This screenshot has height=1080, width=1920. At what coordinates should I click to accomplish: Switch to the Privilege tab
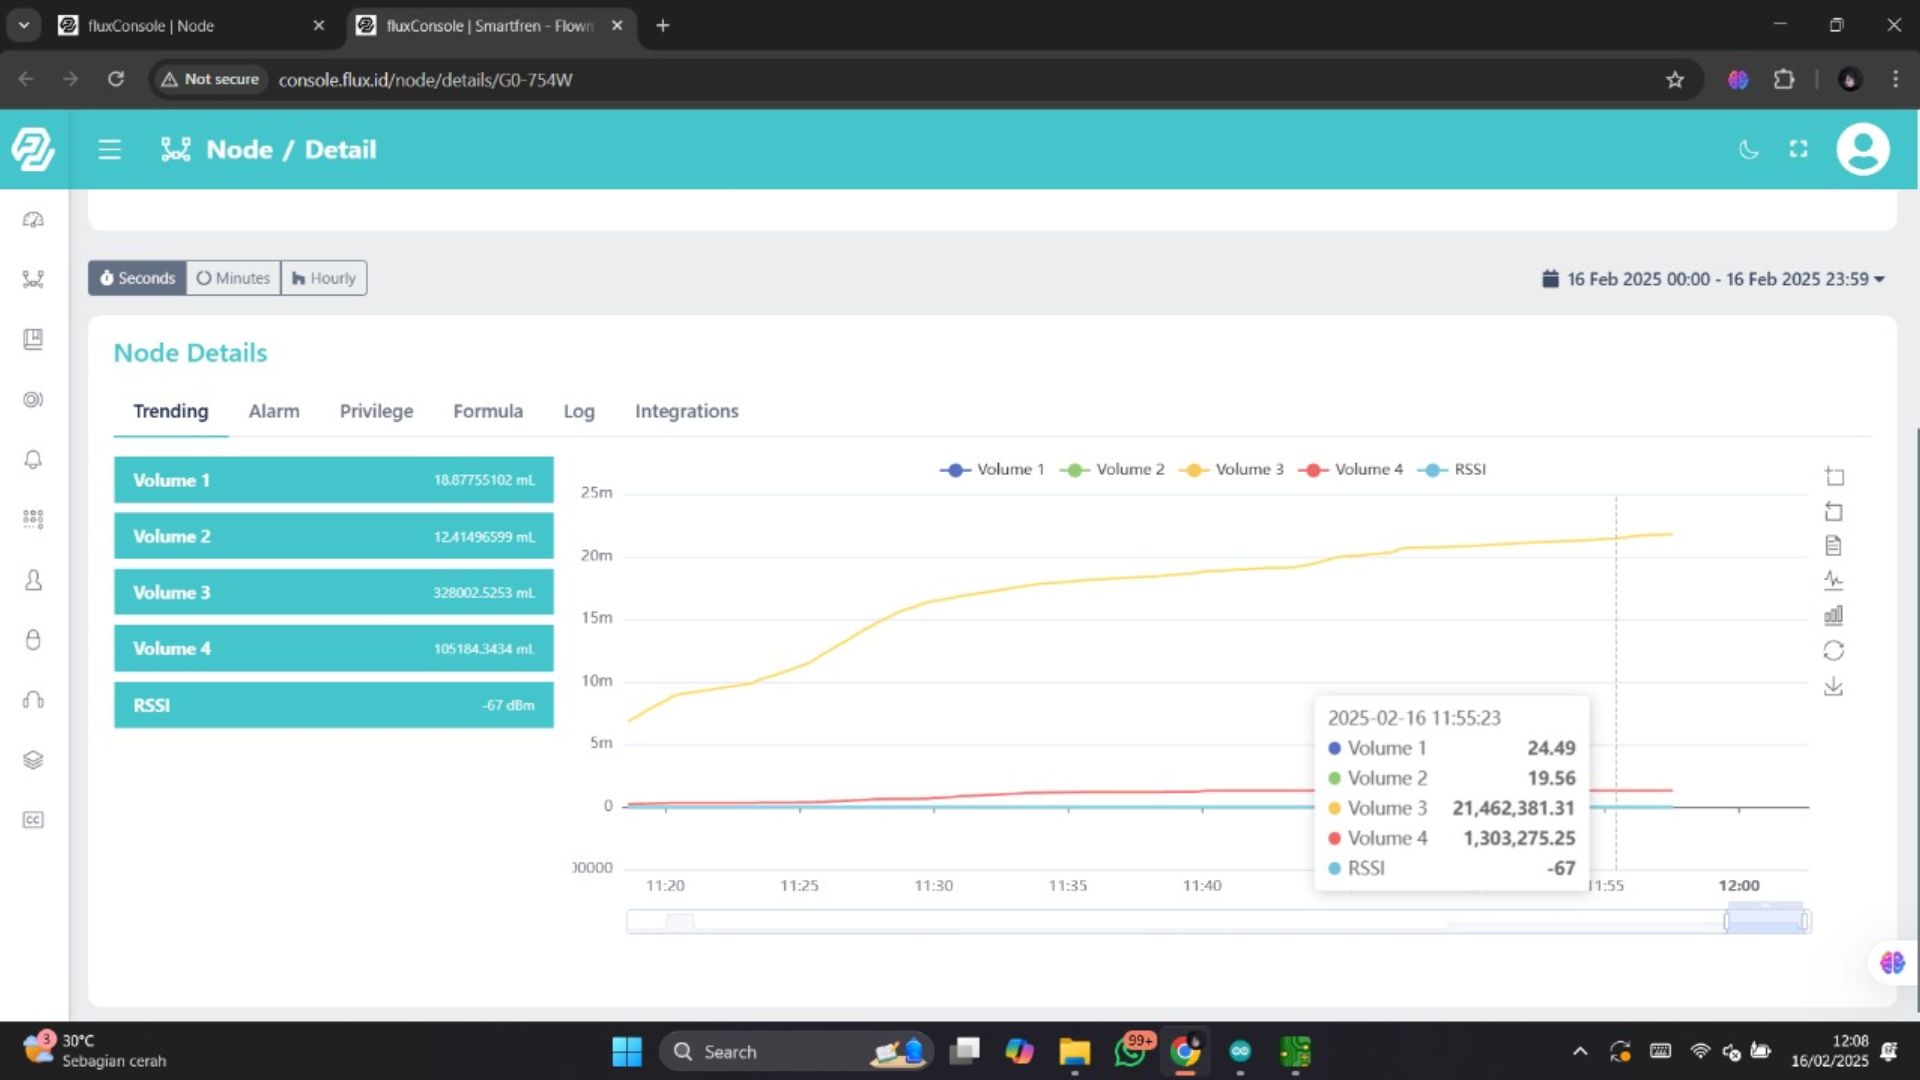[x=376, y=411]
